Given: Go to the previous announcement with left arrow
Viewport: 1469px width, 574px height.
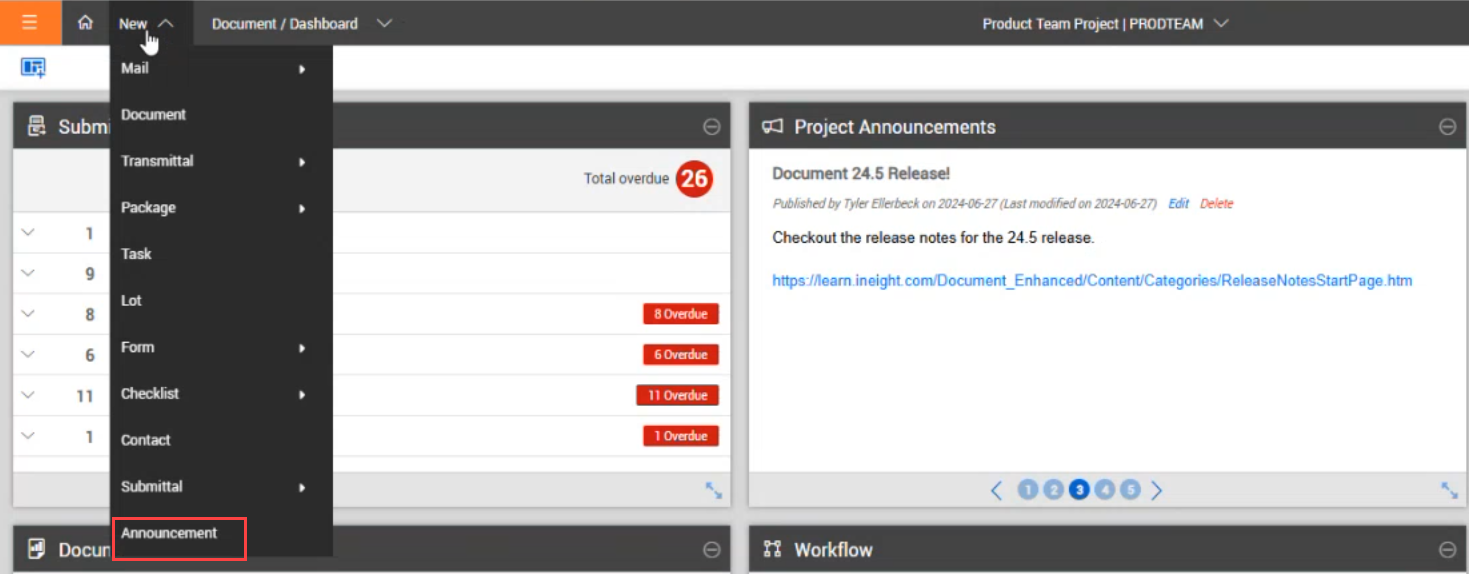Looking at the screenshot, I should coord(996,490).
